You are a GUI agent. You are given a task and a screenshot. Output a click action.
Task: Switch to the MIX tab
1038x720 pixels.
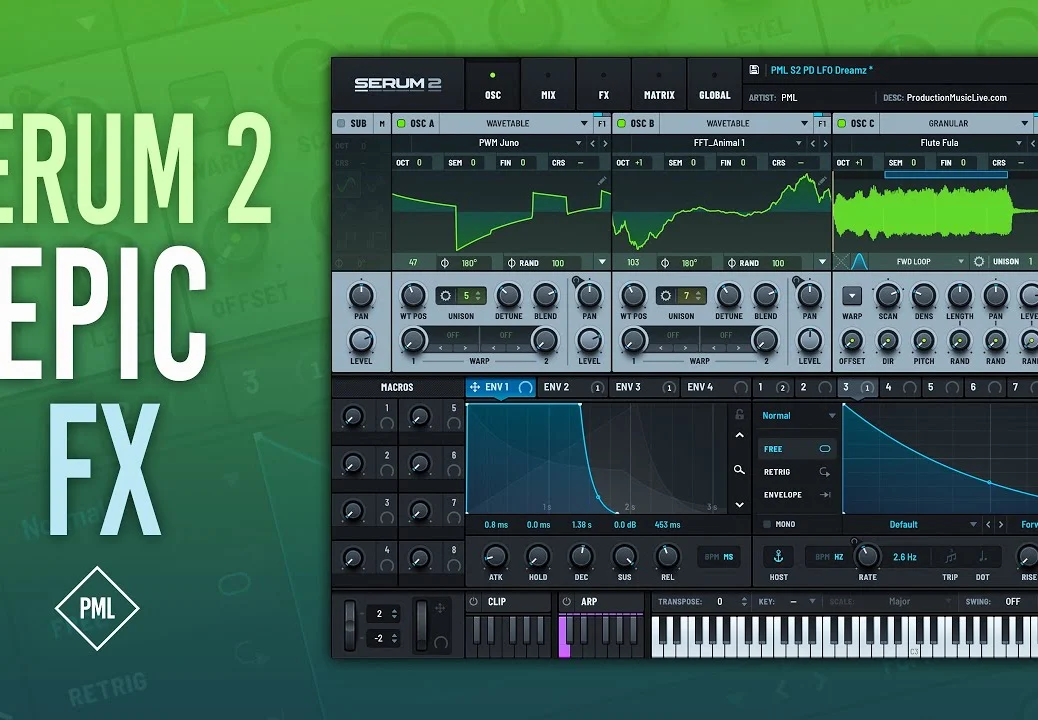point(548,85)
